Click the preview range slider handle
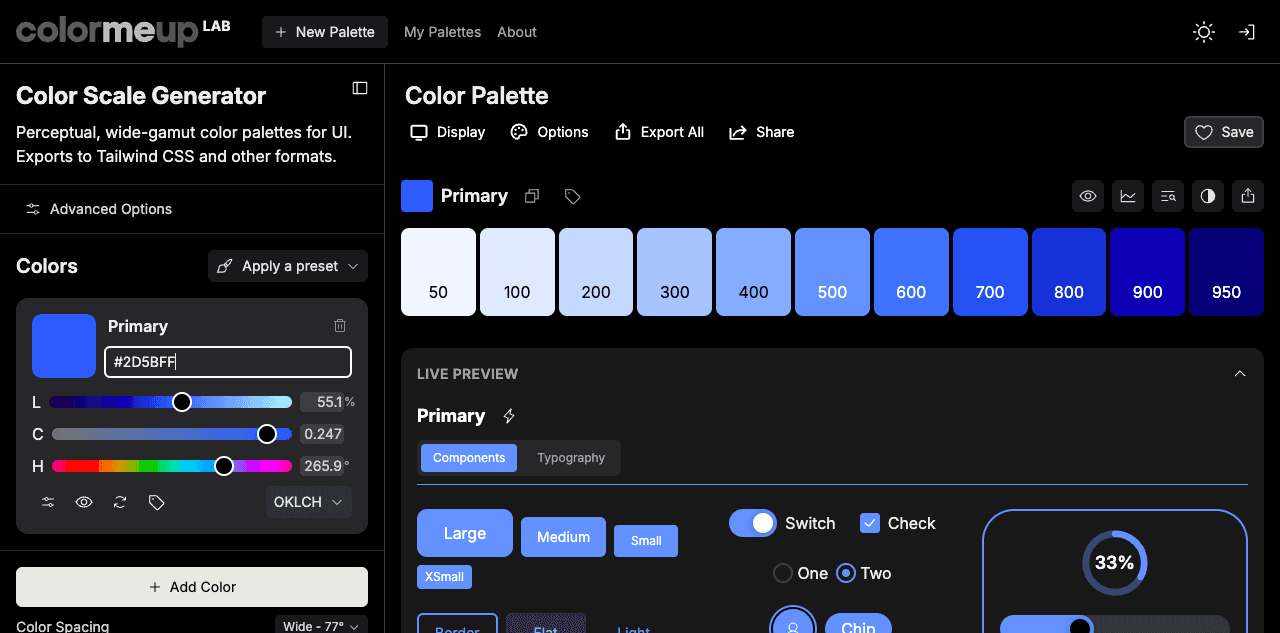This screenshot has width=1280, height=633. tap(1080, 626)
